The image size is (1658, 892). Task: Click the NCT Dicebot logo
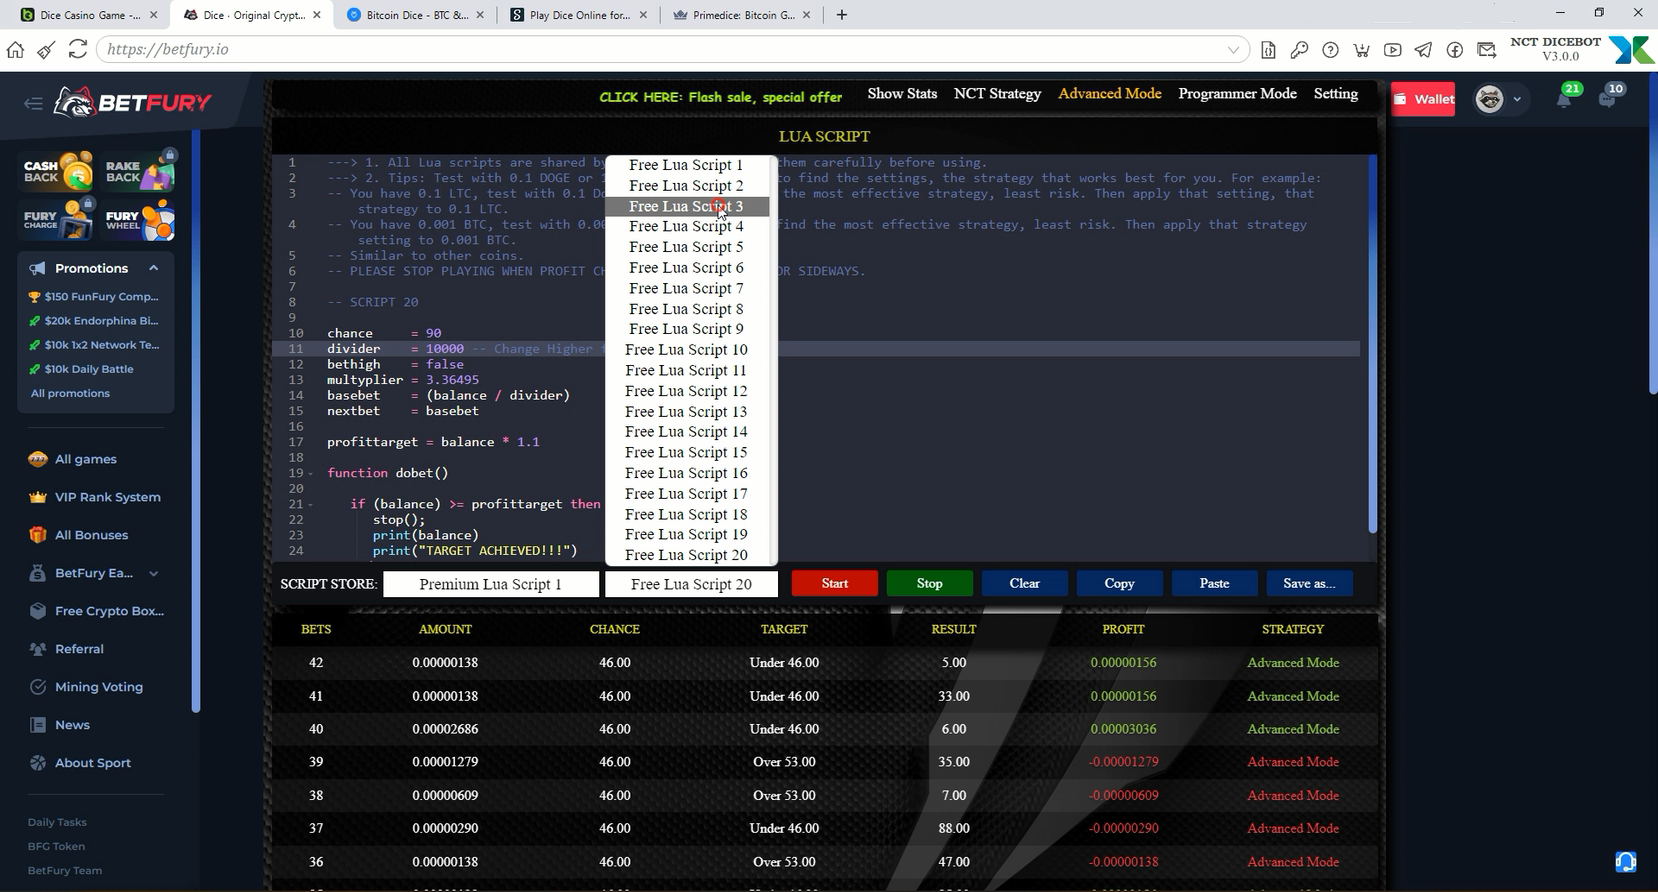pyautogui.click(x=1630, y=49)
